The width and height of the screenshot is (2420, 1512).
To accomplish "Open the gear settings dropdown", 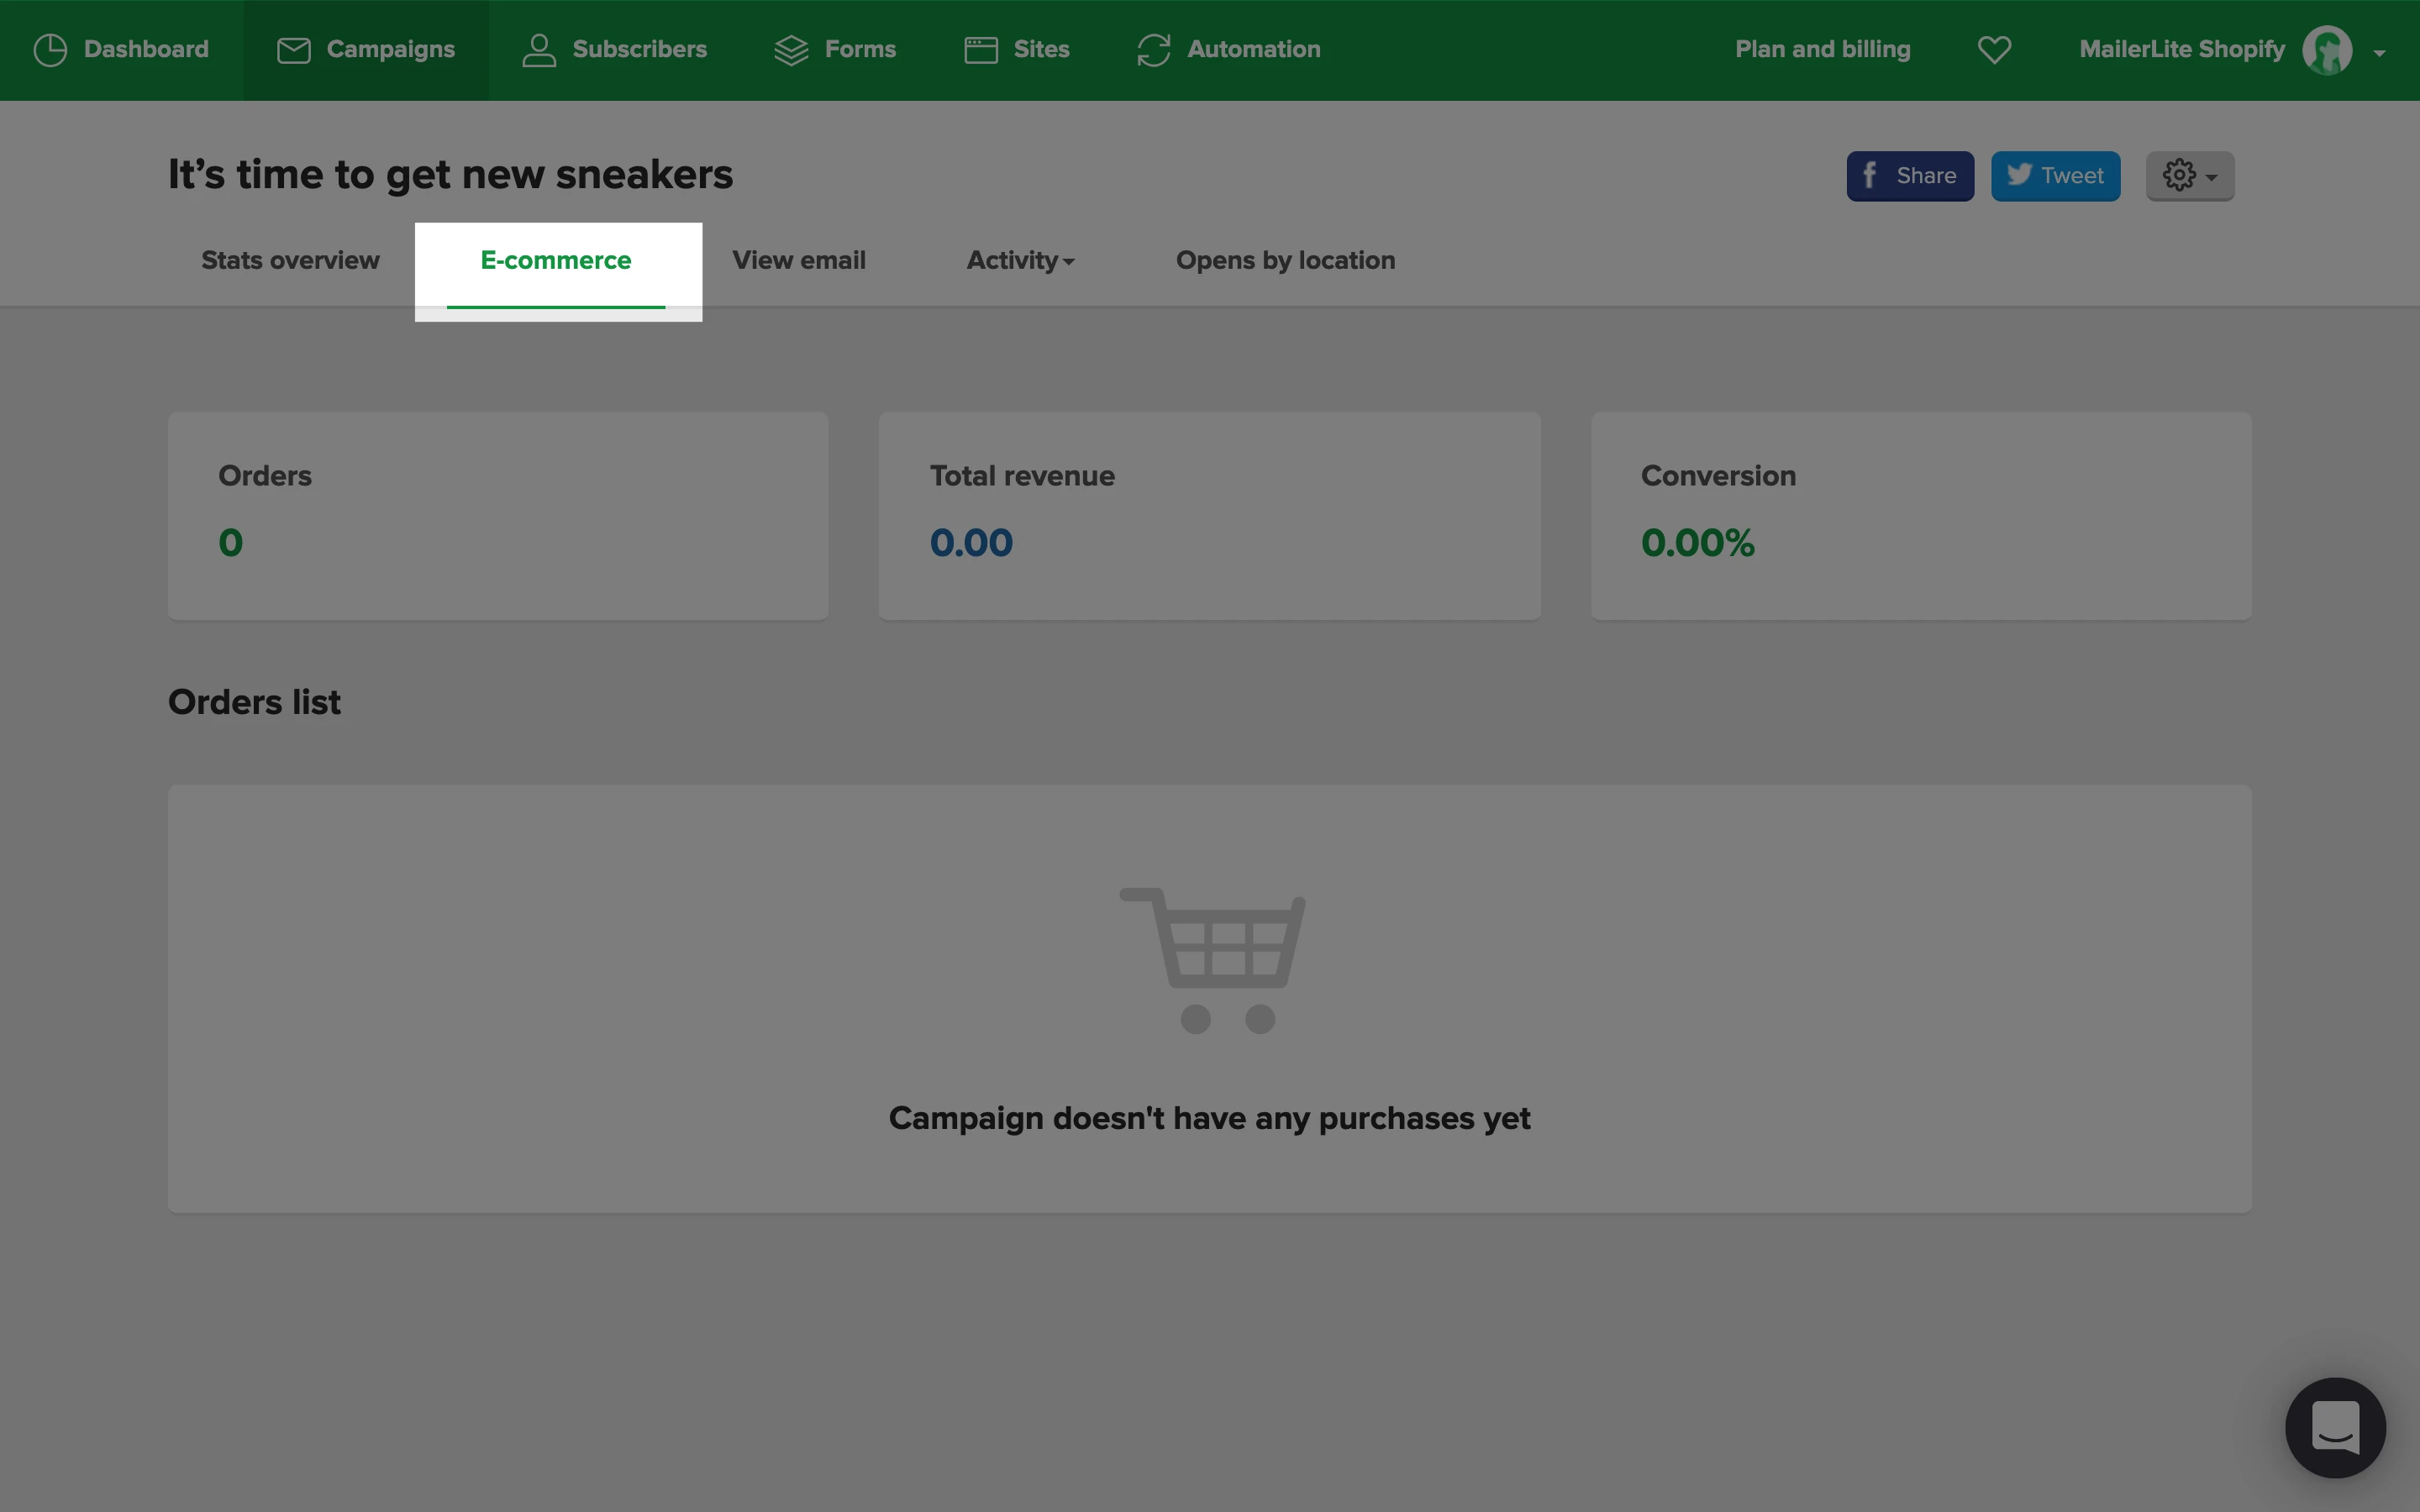I will point(2189,176).
